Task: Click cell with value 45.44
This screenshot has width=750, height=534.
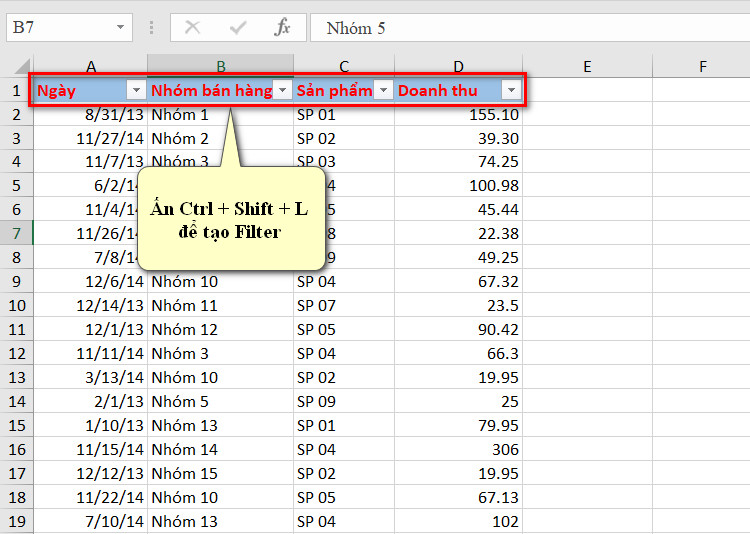Action: click(458, 209)
